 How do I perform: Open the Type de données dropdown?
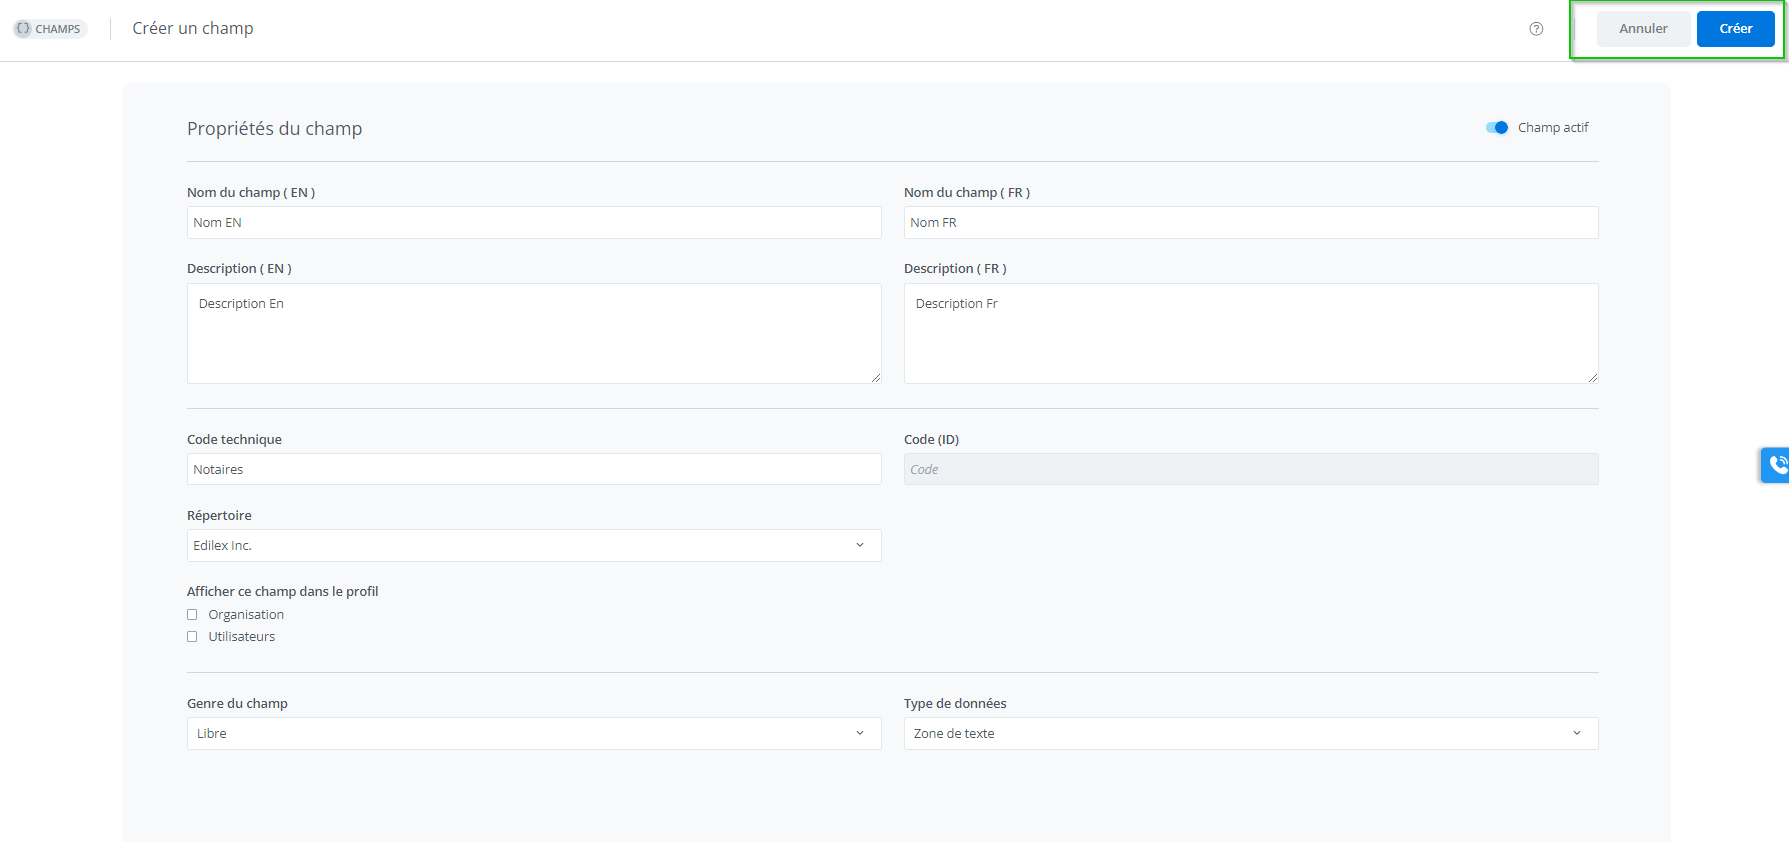1250,734
